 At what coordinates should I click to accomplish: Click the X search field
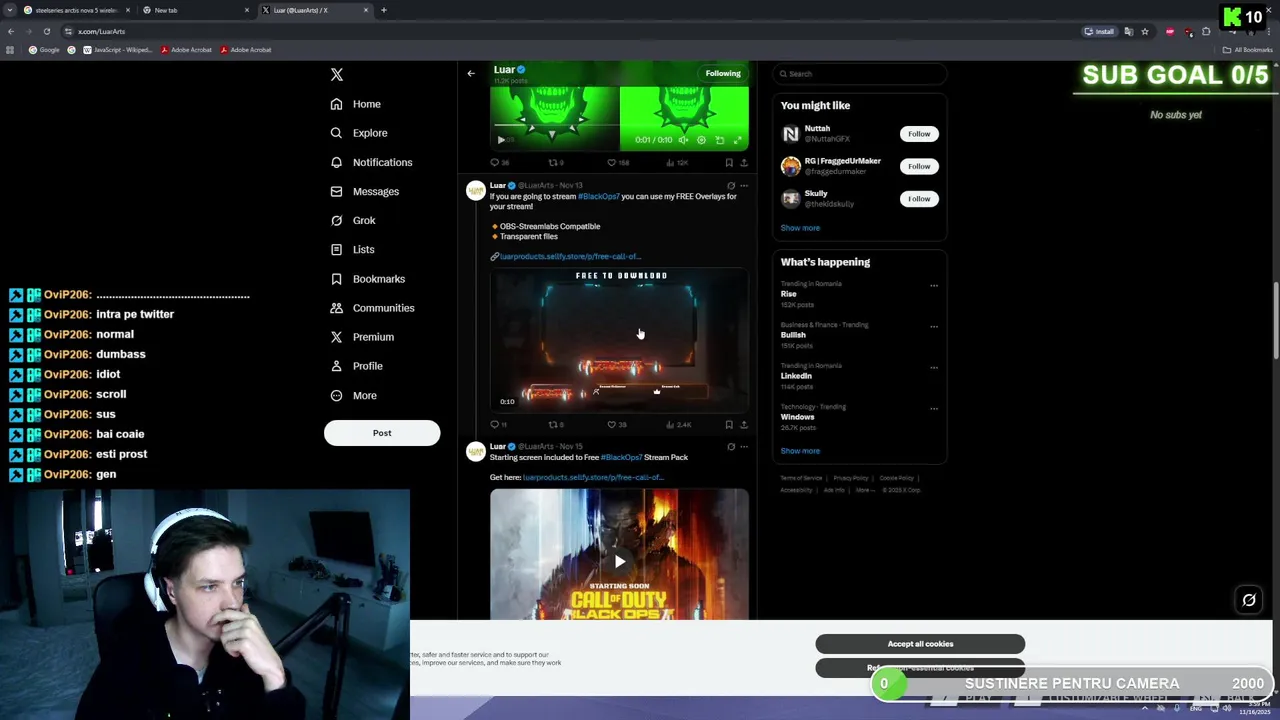[x=859, y=73]
